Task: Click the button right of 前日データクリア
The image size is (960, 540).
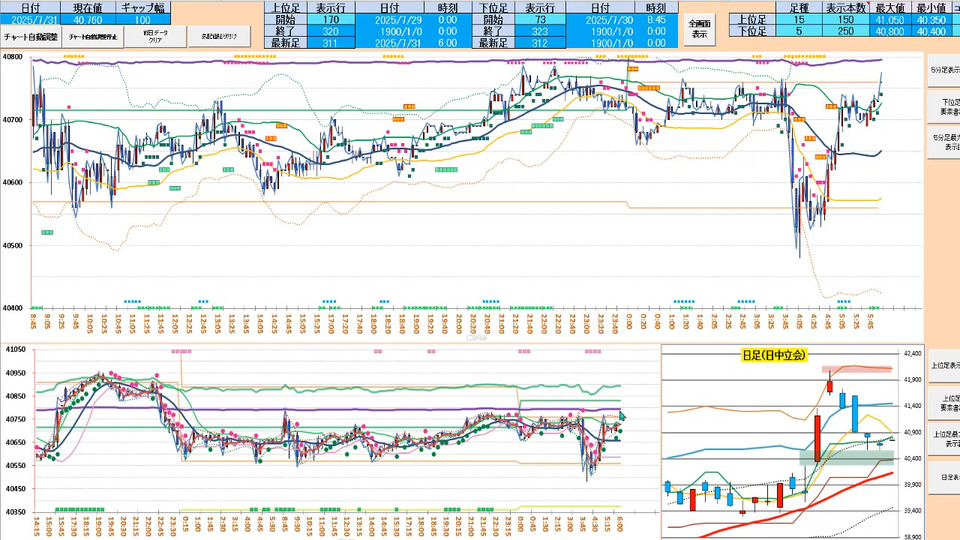Action: pyautogui.click(x=219, y=37)
